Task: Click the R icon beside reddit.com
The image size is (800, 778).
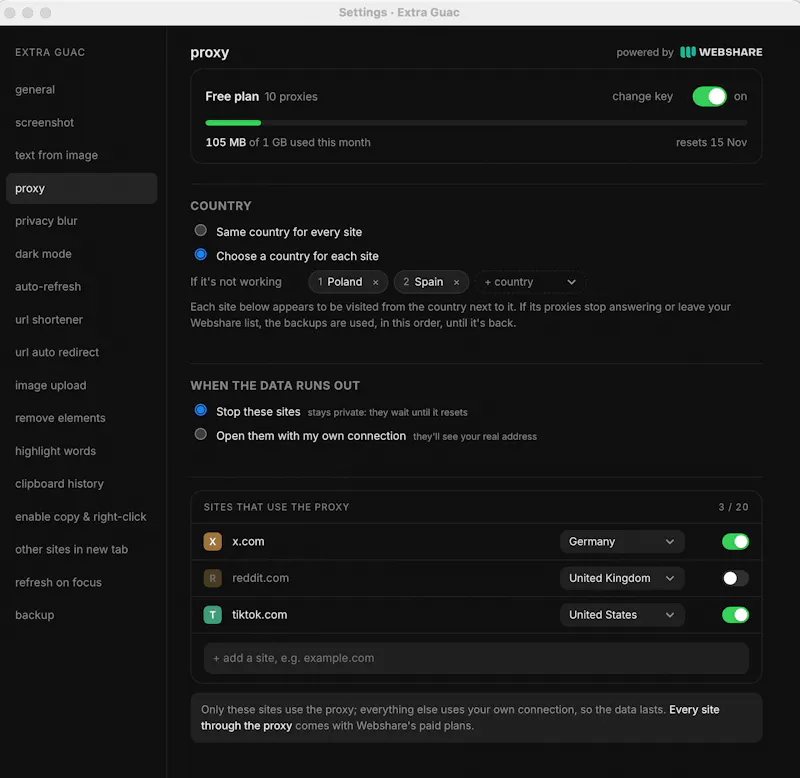Action: coord(212,578)
